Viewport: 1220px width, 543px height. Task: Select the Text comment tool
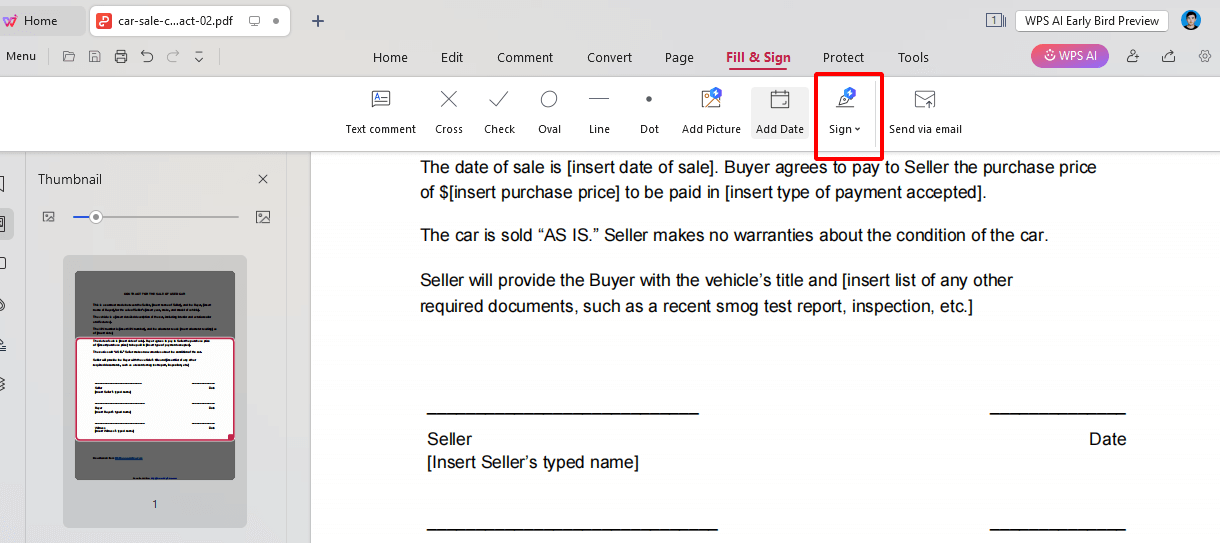click(x=380, y=111)
